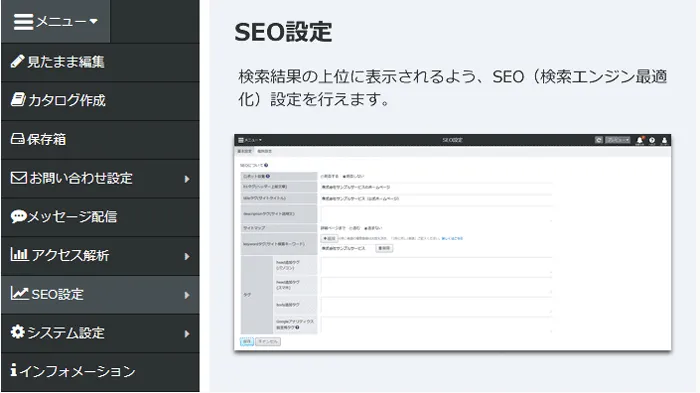This screenshot has width=700, height=393.
Task: Click the envelope icon for お問い合わせ設定
Action: [x=19, y=178]
